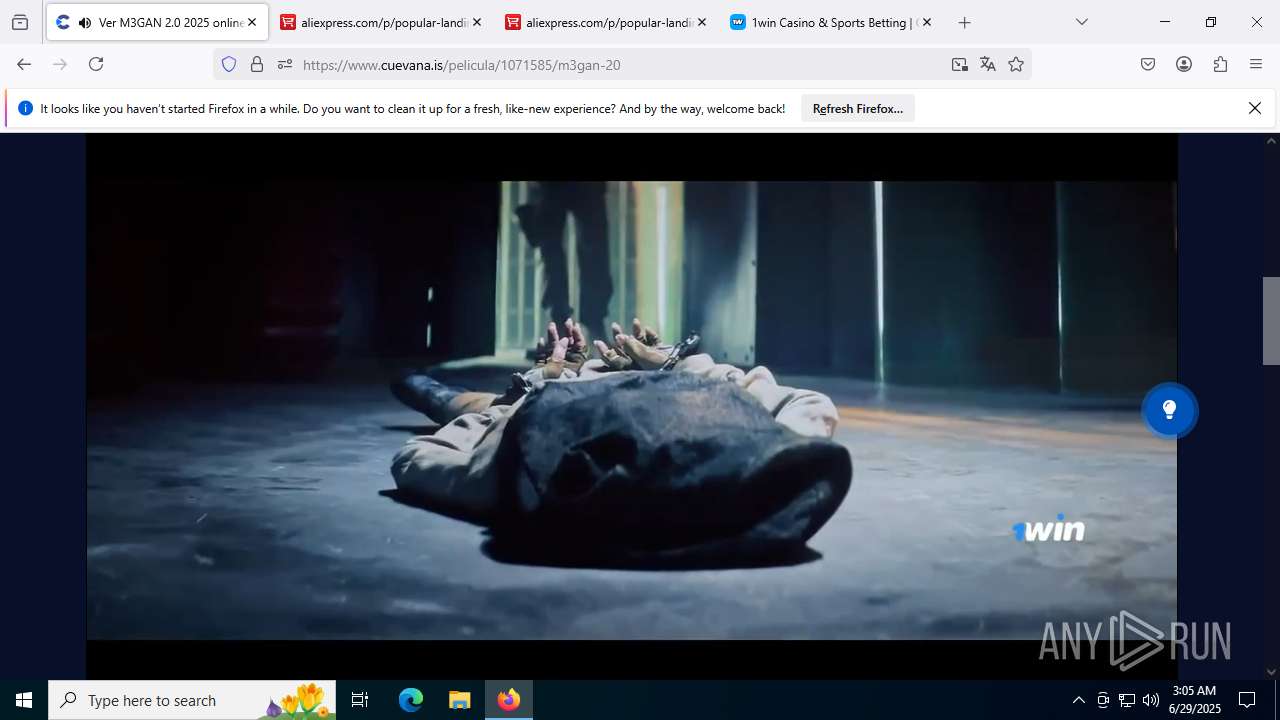Screen dimensions: 1280x720
Task: Switch to the 1win Casino tab
Action: 833,22
